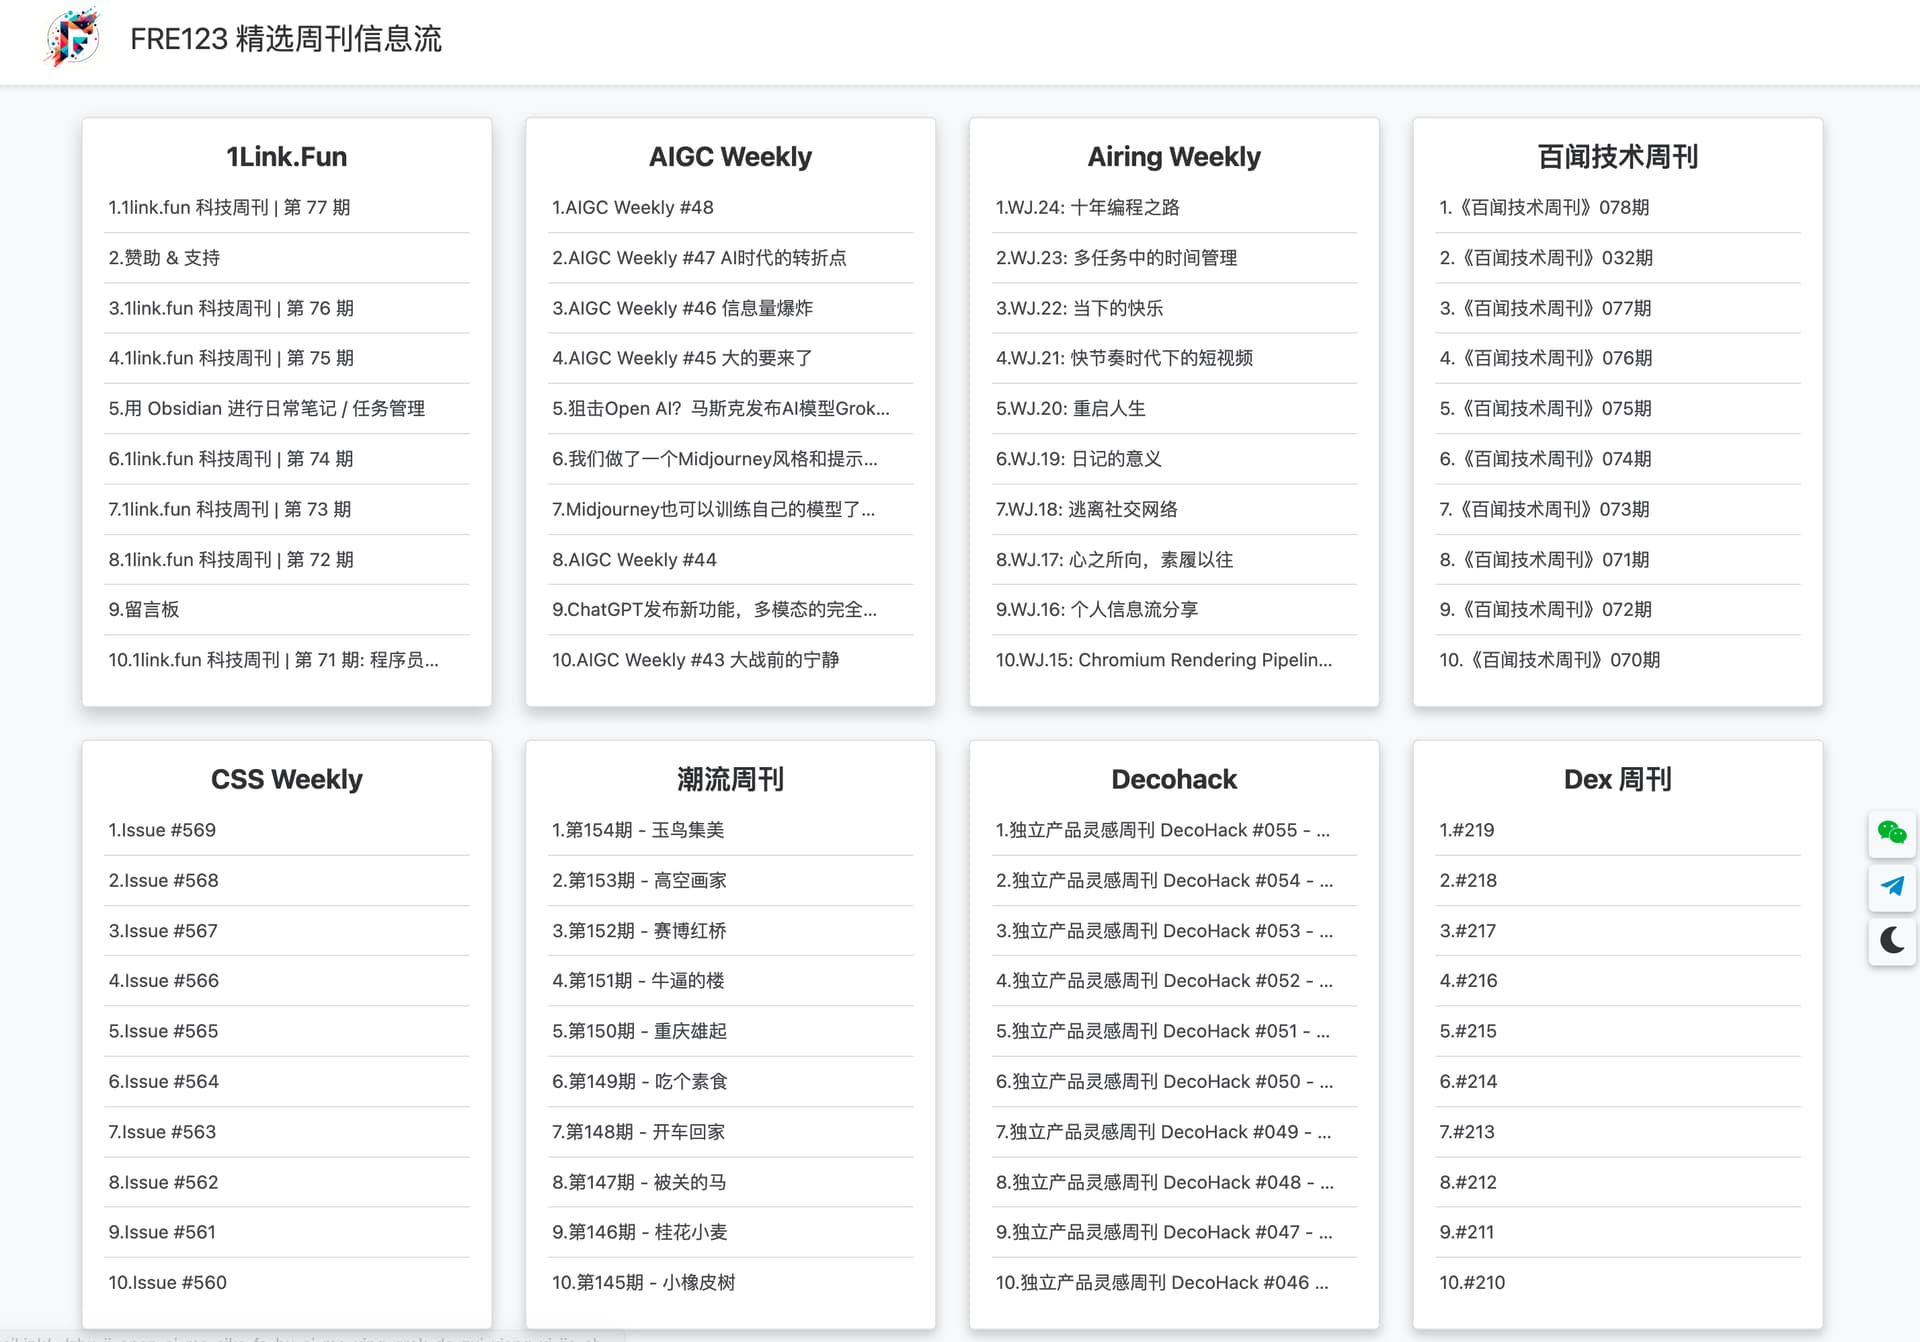The height and width of the screenshot is (1342, 1920).
Task: Click the Airing Weekly card heading
Action: 1174,157
